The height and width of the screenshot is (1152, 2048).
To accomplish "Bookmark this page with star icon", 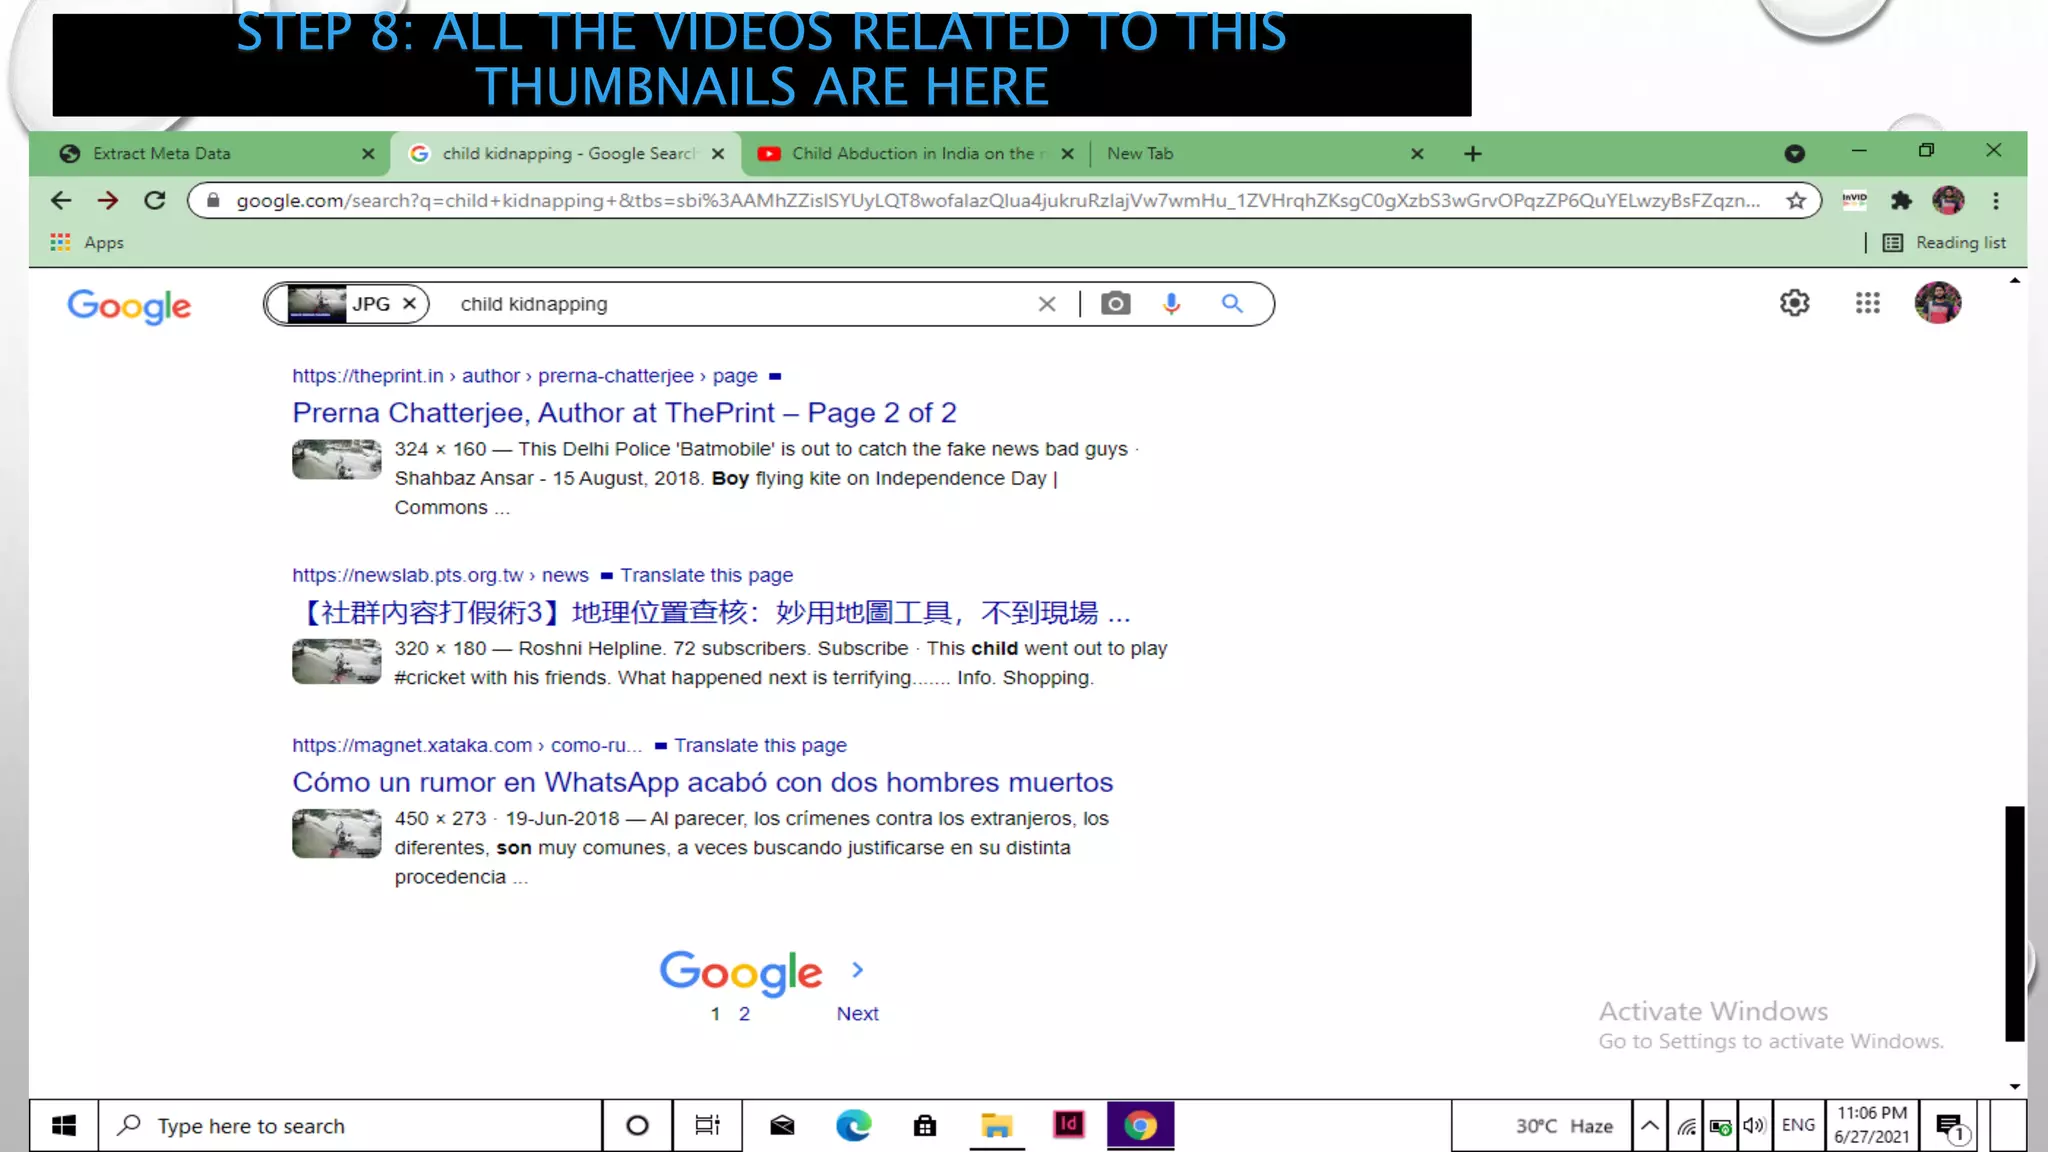I will coord(1796,201).
